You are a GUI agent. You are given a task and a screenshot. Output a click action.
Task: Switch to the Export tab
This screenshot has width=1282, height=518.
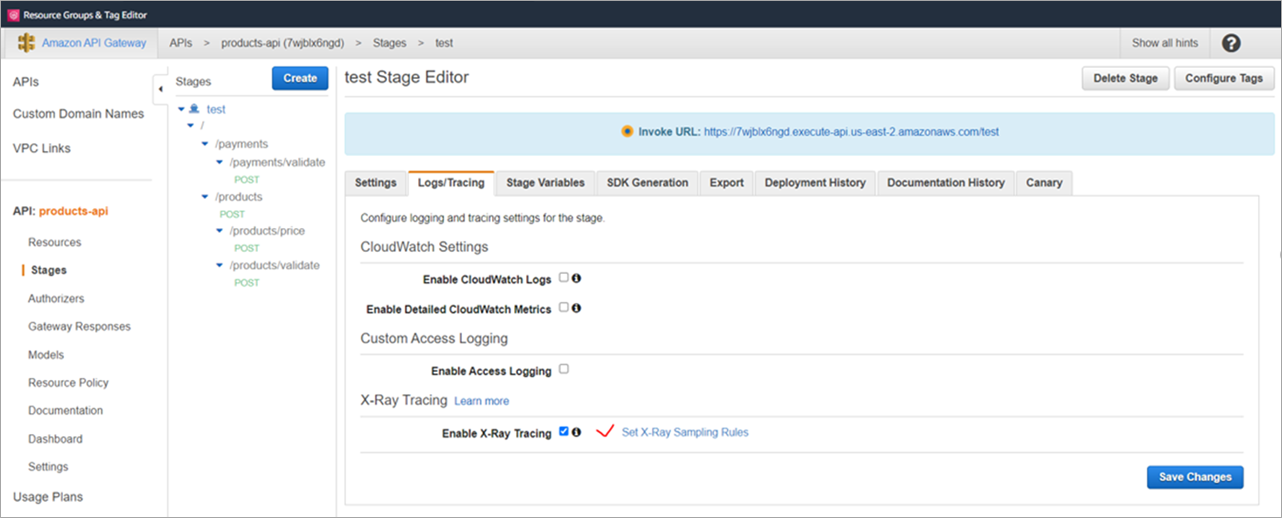pos(727,183)
